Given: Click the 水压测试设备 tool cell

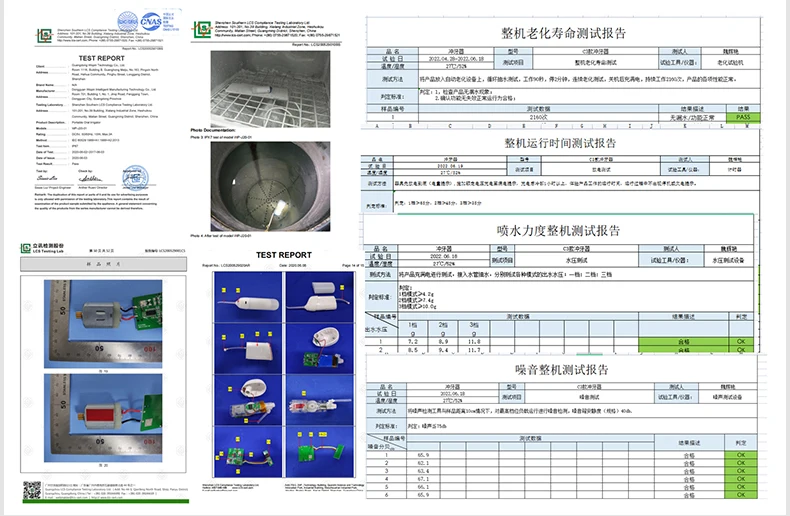Looking at the screenshot, I should 728,260.
